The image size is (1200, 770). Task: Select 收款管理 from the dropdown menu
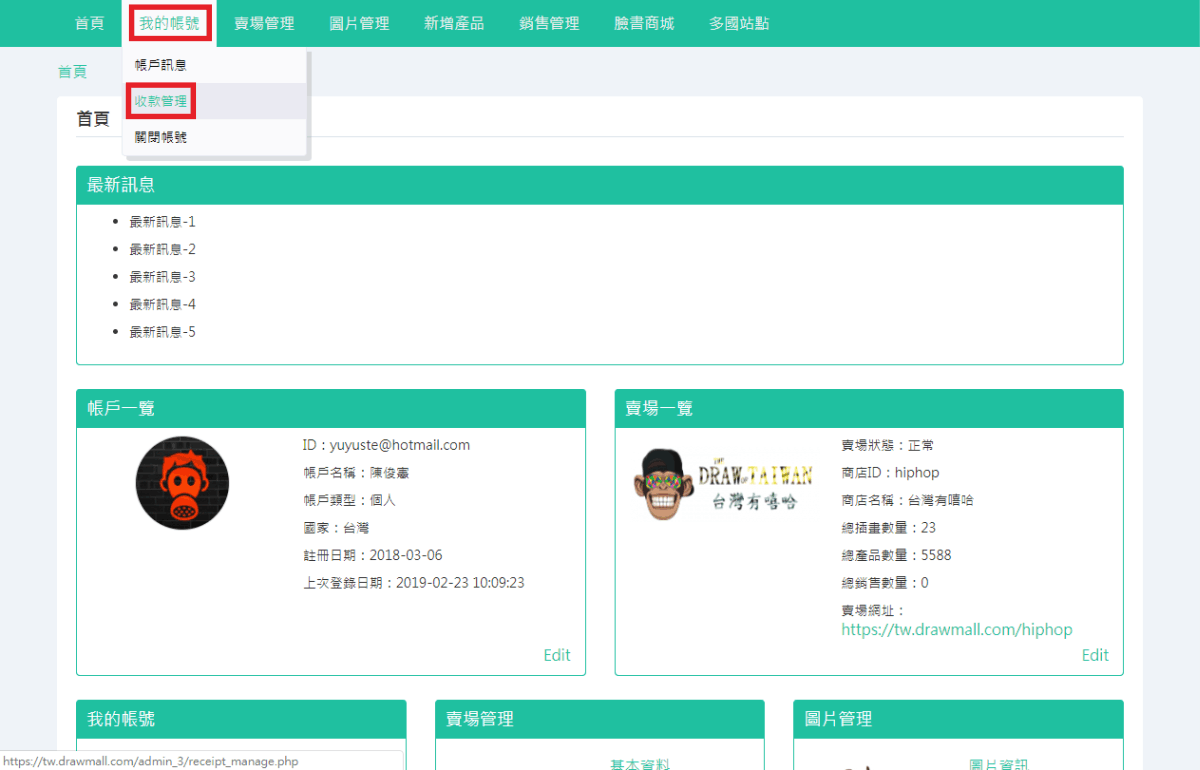tap(161, 100)
